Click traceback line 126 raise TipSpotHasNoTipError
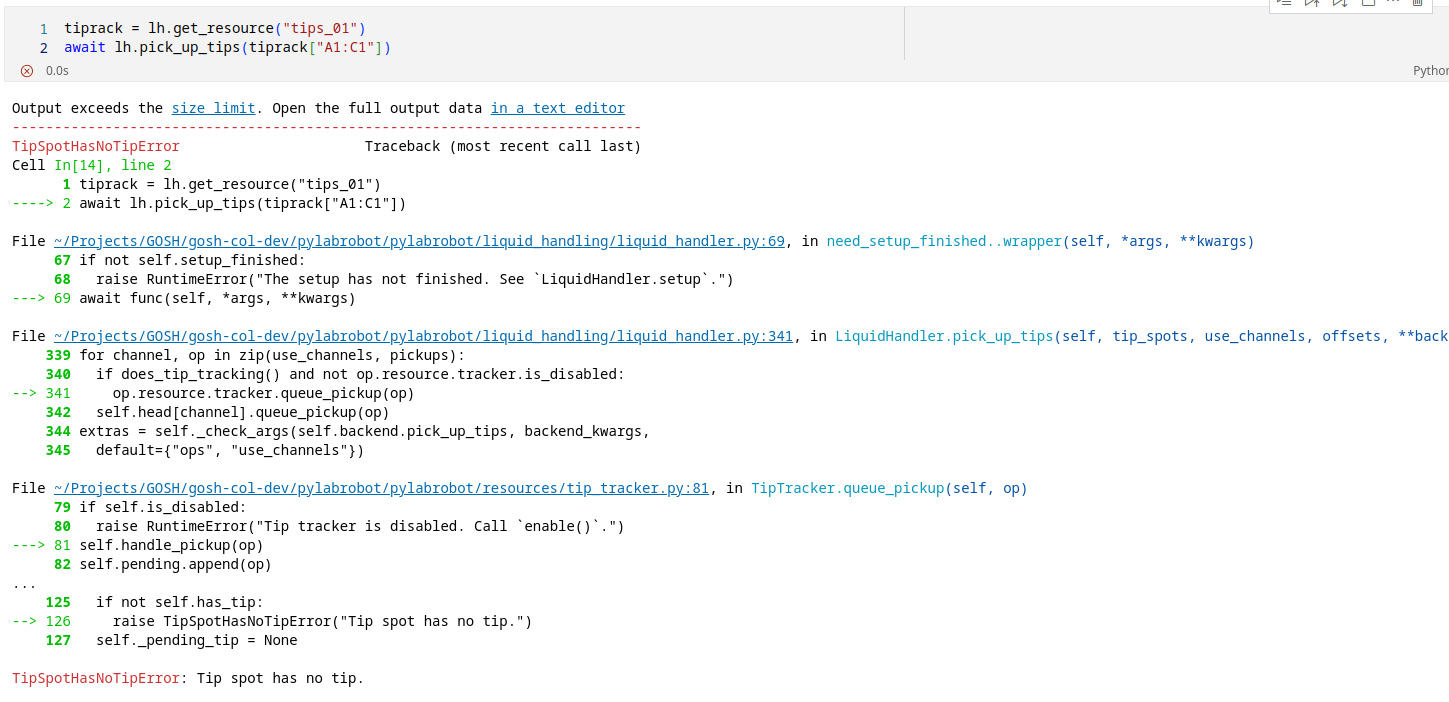The height and width of the screenshot is (702, 1449). point(322,621)
